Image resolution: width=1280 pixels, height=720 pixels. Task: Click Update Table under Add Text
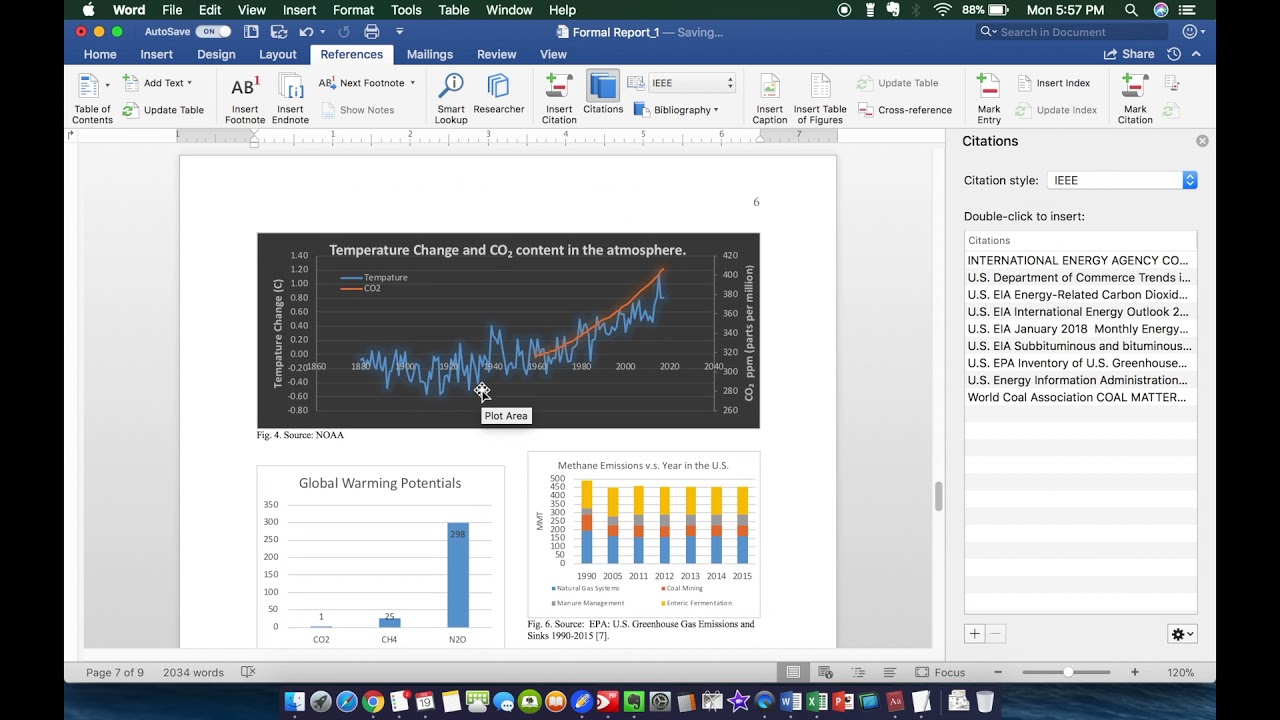[163, 110]
